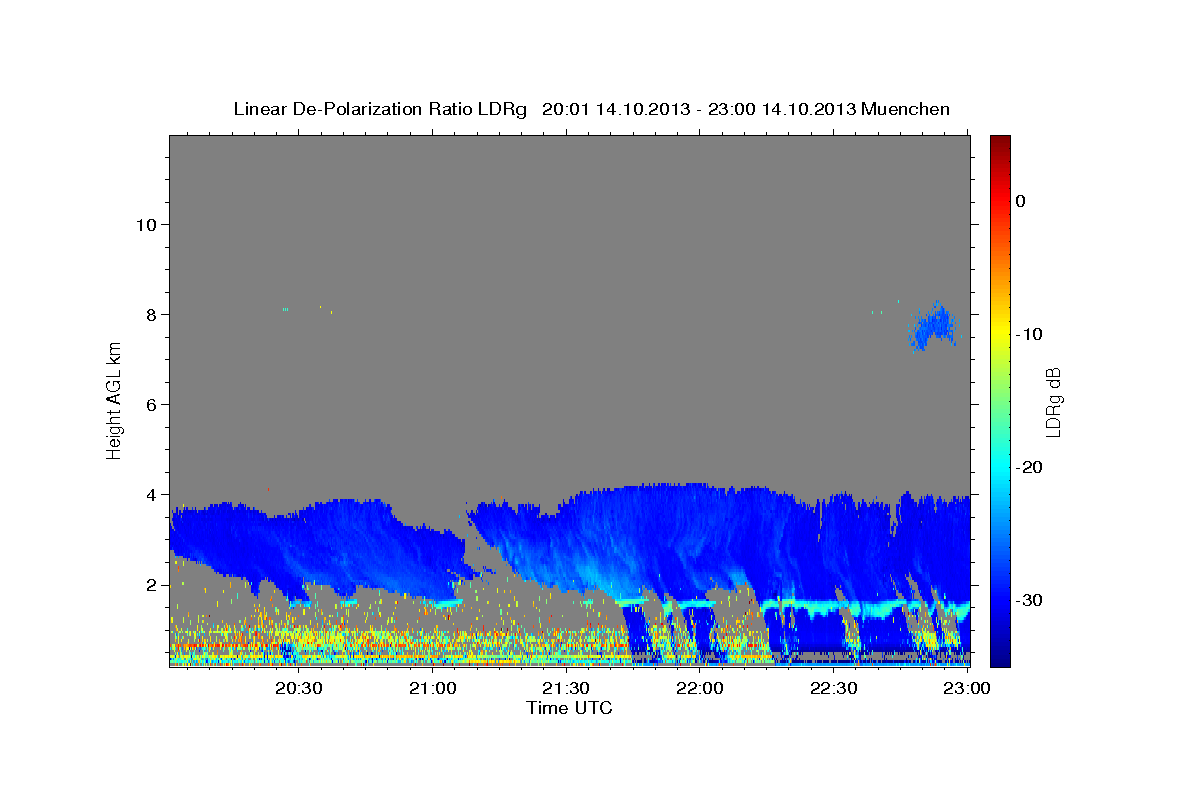Click the height tick label 4
The height and width of the screenshot is (800, 1200).
[149, 494]
